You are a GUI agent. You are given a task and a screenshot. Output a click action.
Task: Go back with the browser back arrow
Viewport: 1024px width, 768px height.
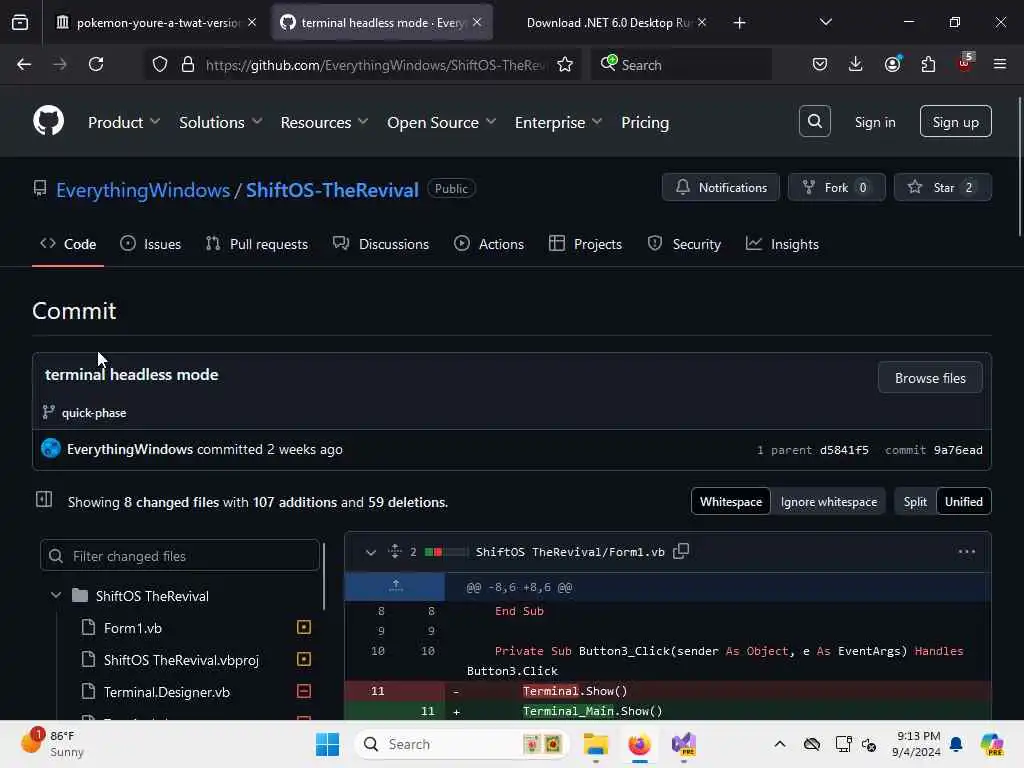point(24,64)
